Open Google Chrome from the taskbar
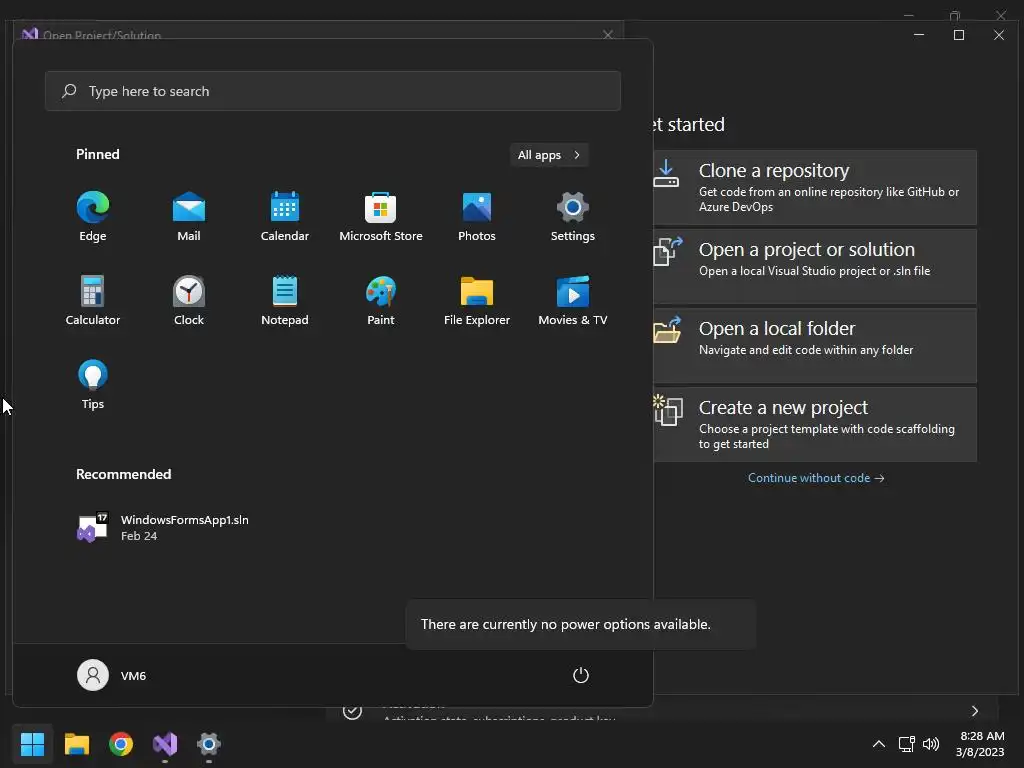The width and height of the screenshot is (1024, 768). click(x=121, y=744)
